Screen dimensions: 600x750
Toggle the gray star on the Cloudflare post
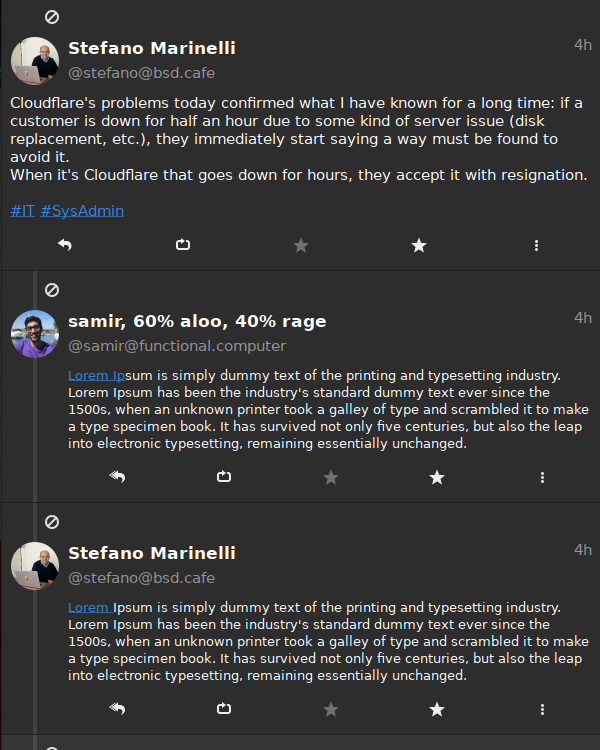(x=301, y=245)
